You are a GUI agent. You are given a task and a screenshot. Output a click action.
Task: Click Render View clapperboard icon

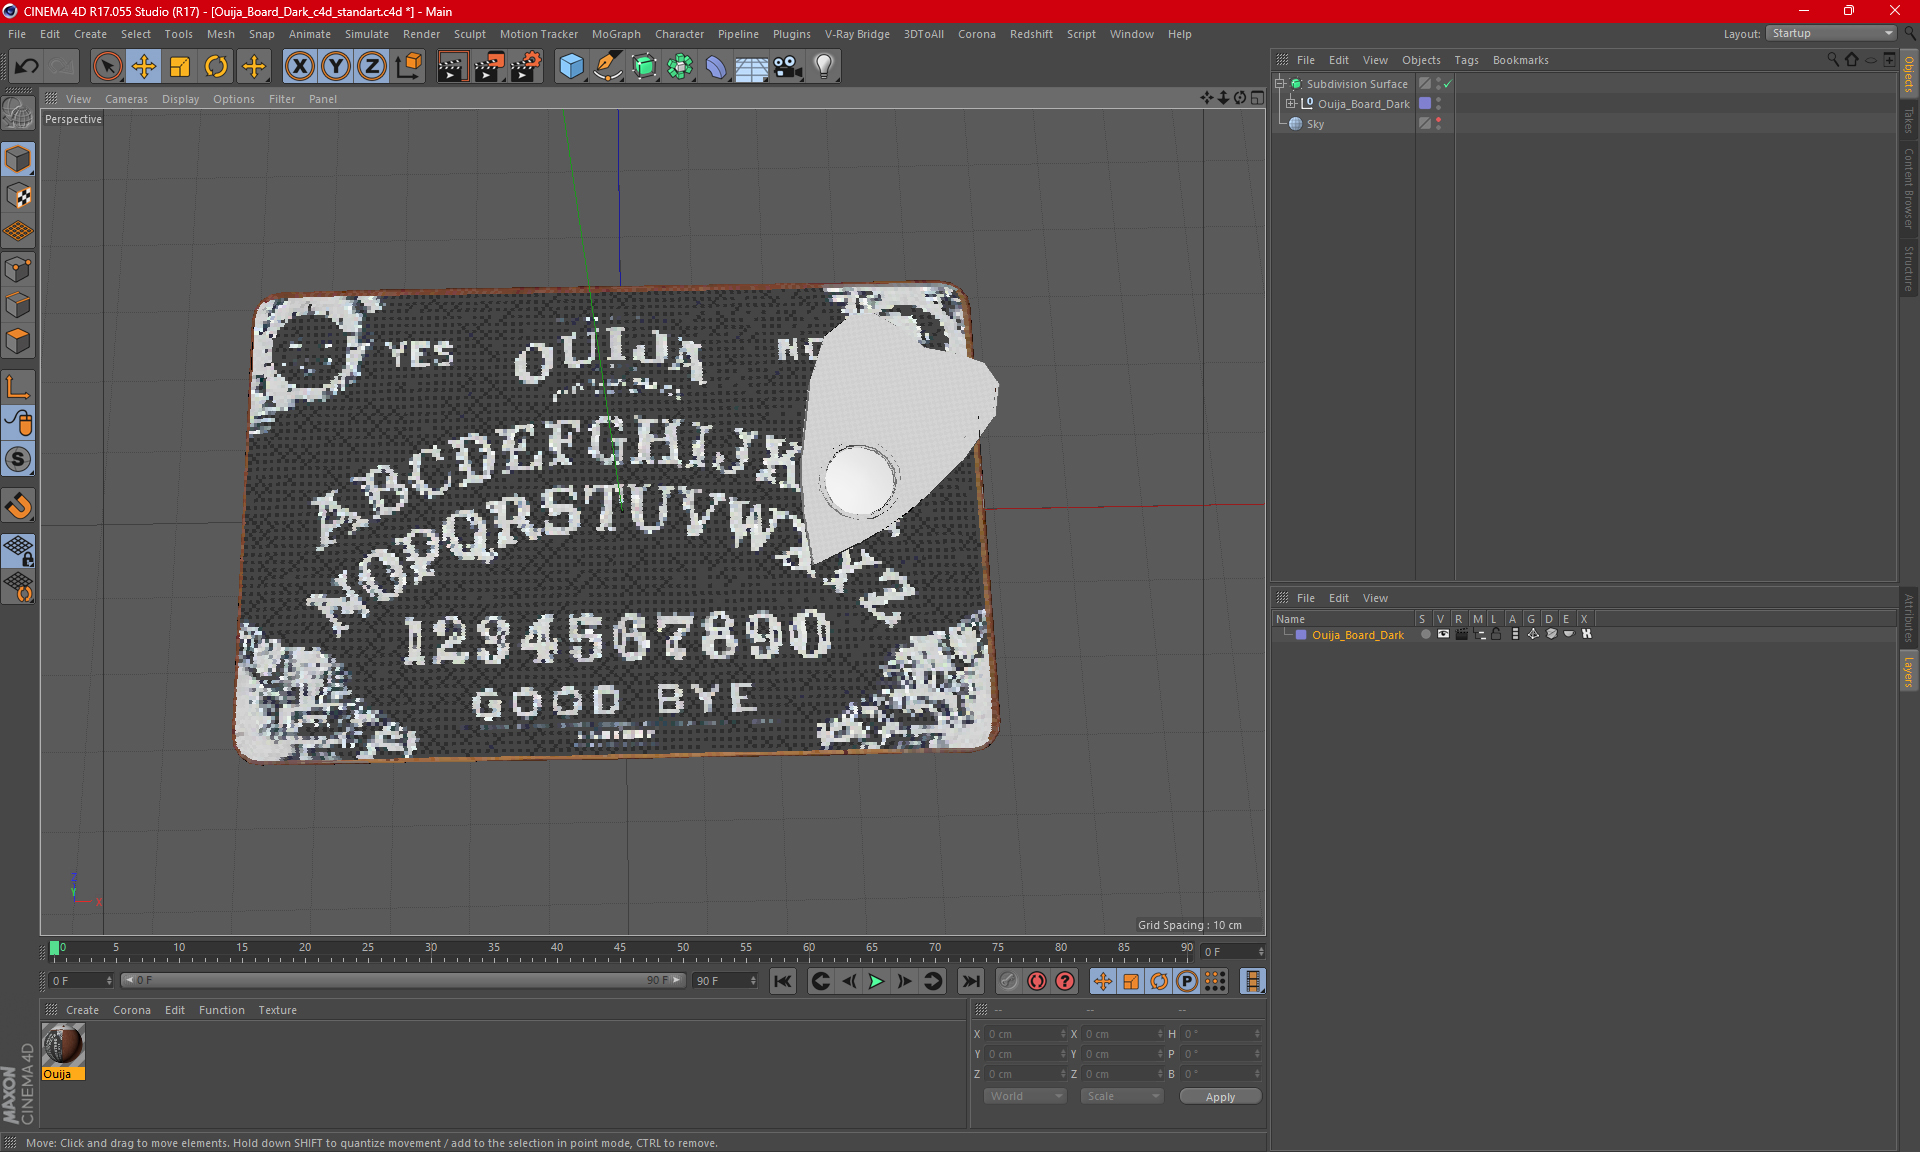click(452, 67)
